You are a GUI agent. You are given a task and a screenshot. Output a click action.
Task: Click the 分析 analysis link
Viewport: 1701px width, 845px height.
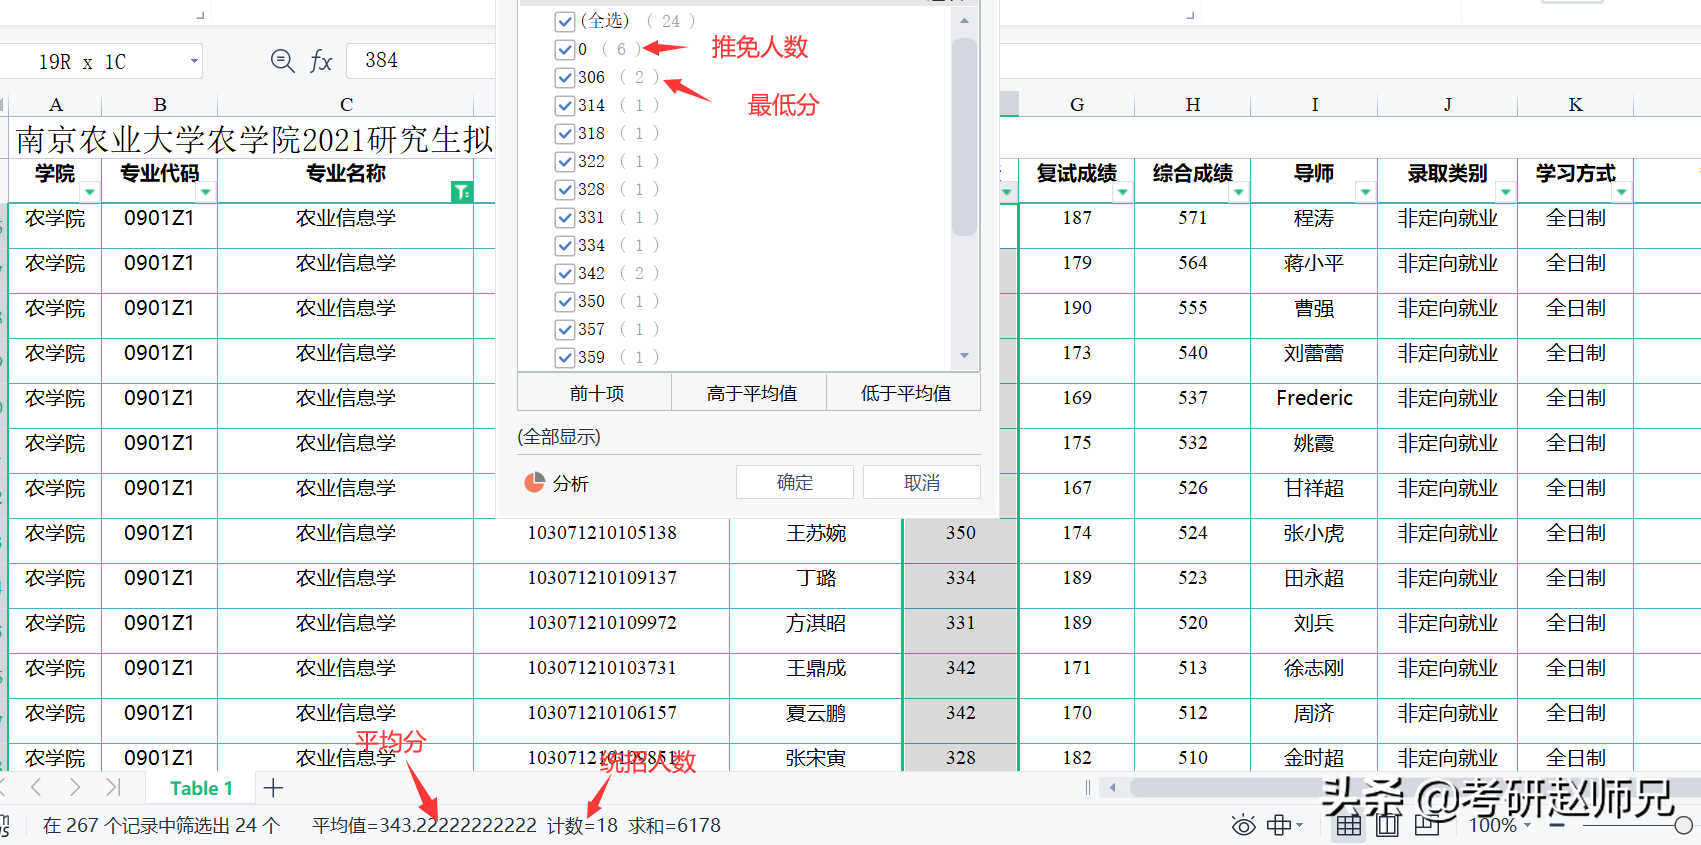click(x=571, y=483)
